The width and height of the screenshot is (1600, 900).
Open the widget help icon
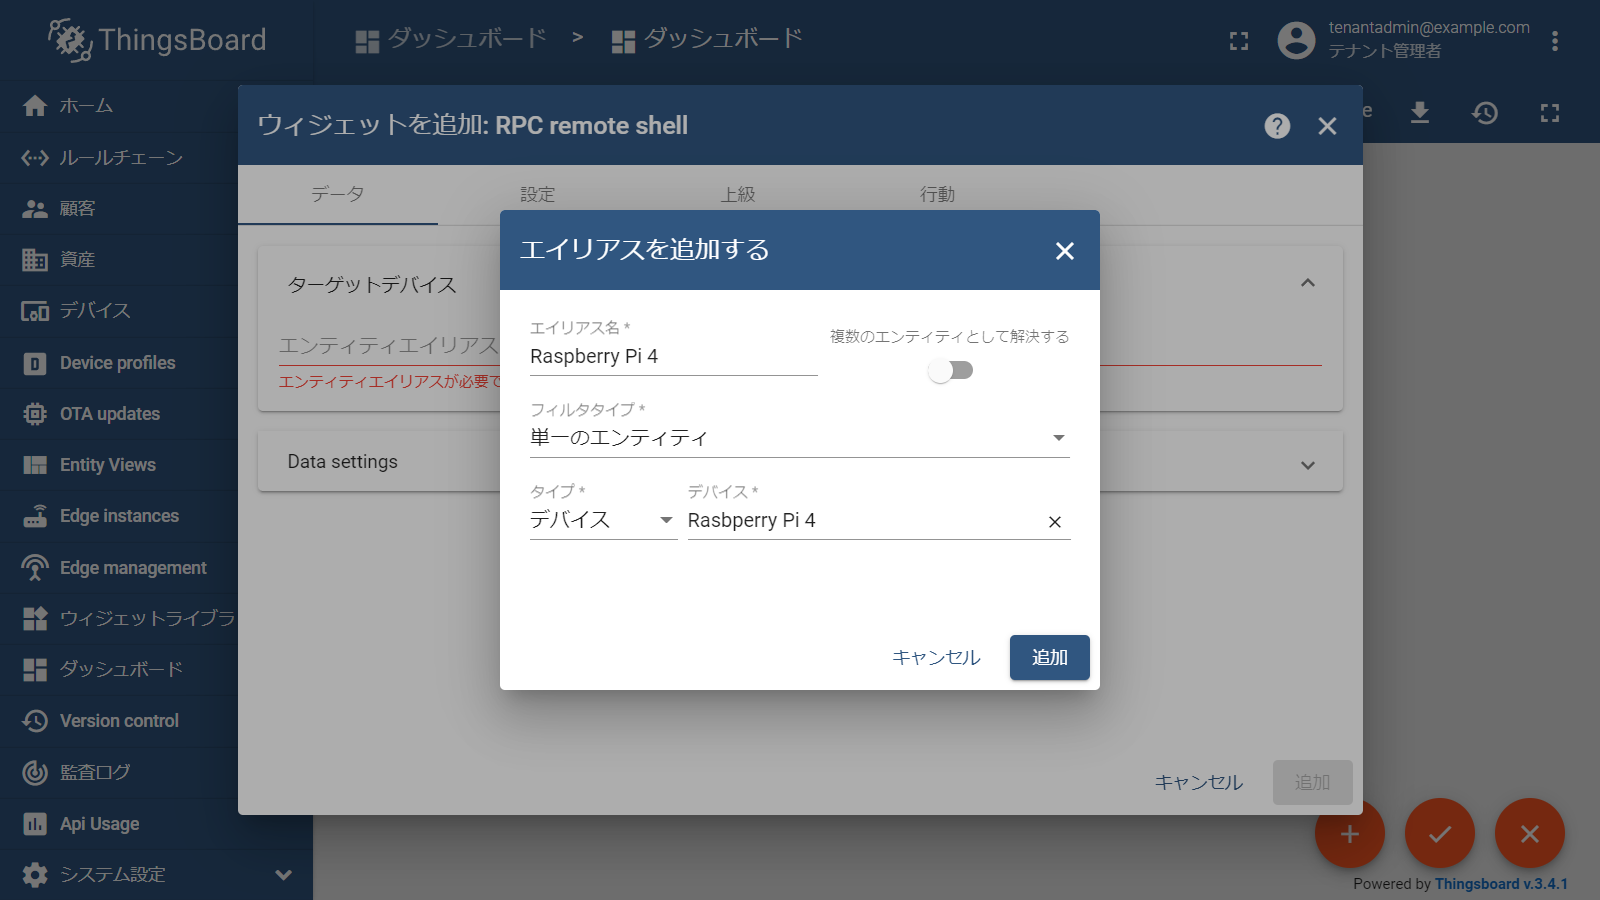[x=1277, y=126]
